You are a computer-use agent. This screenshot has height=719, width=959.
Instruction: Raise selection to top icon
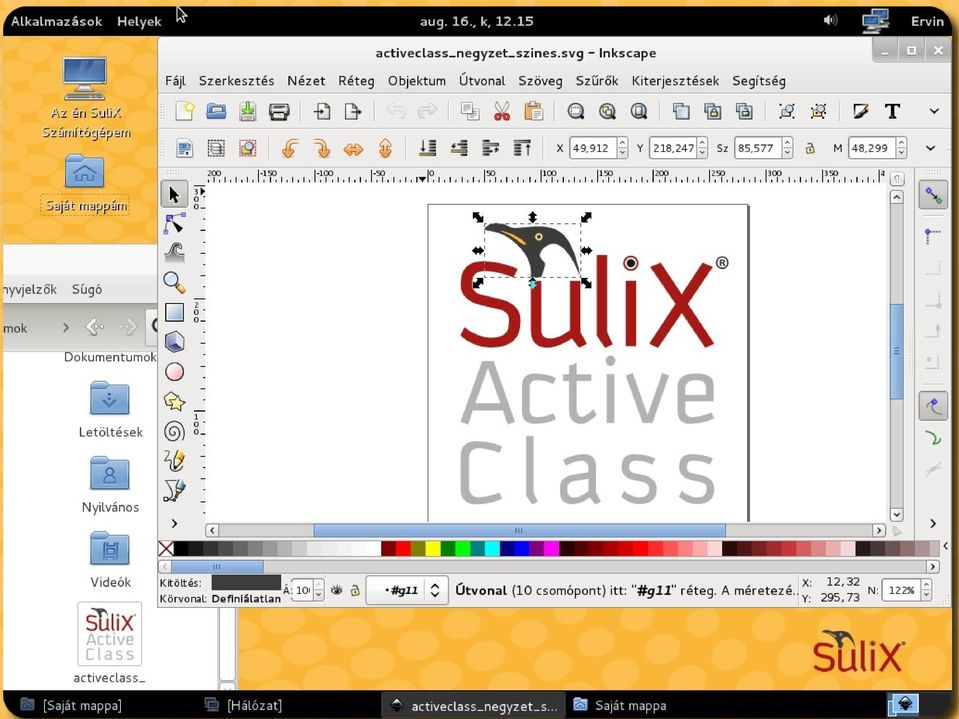click(522, 148)
